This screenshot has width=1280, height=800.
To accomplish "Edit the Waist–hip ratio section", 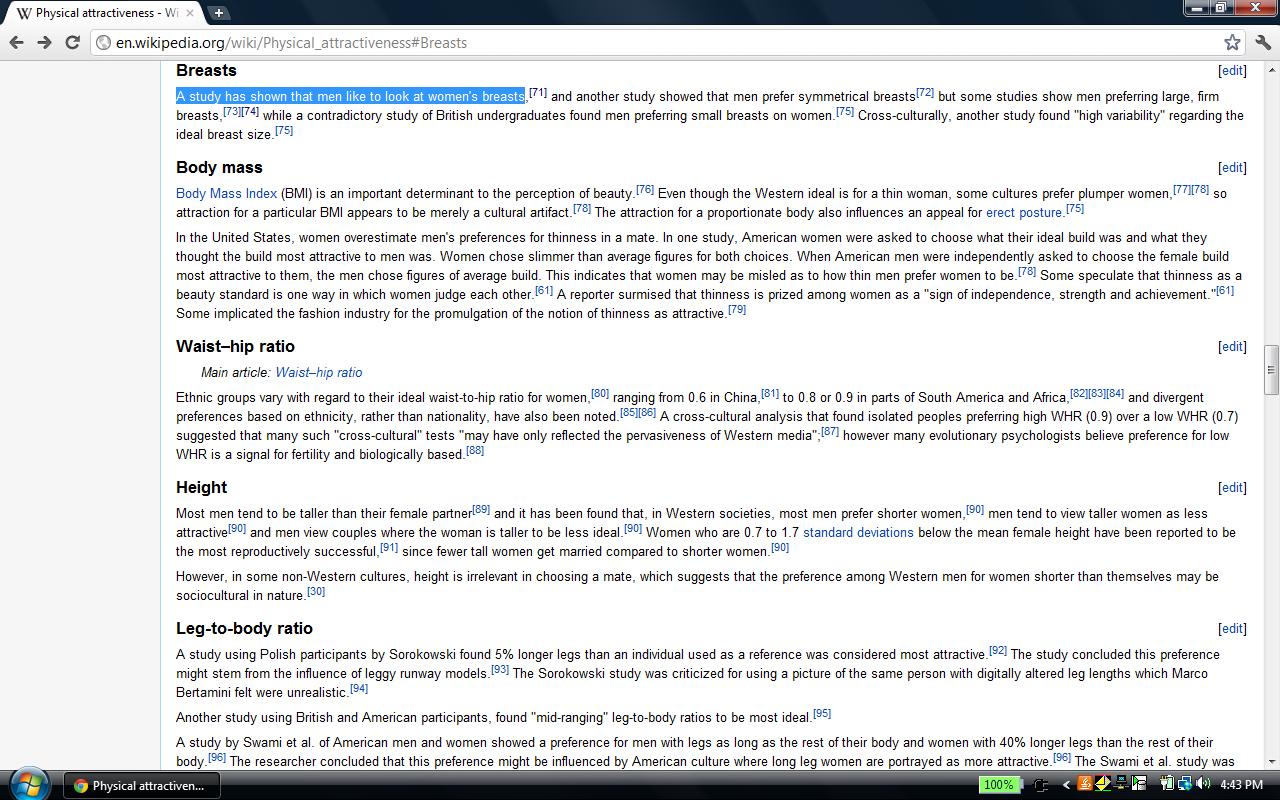I will coord(1232,347).
